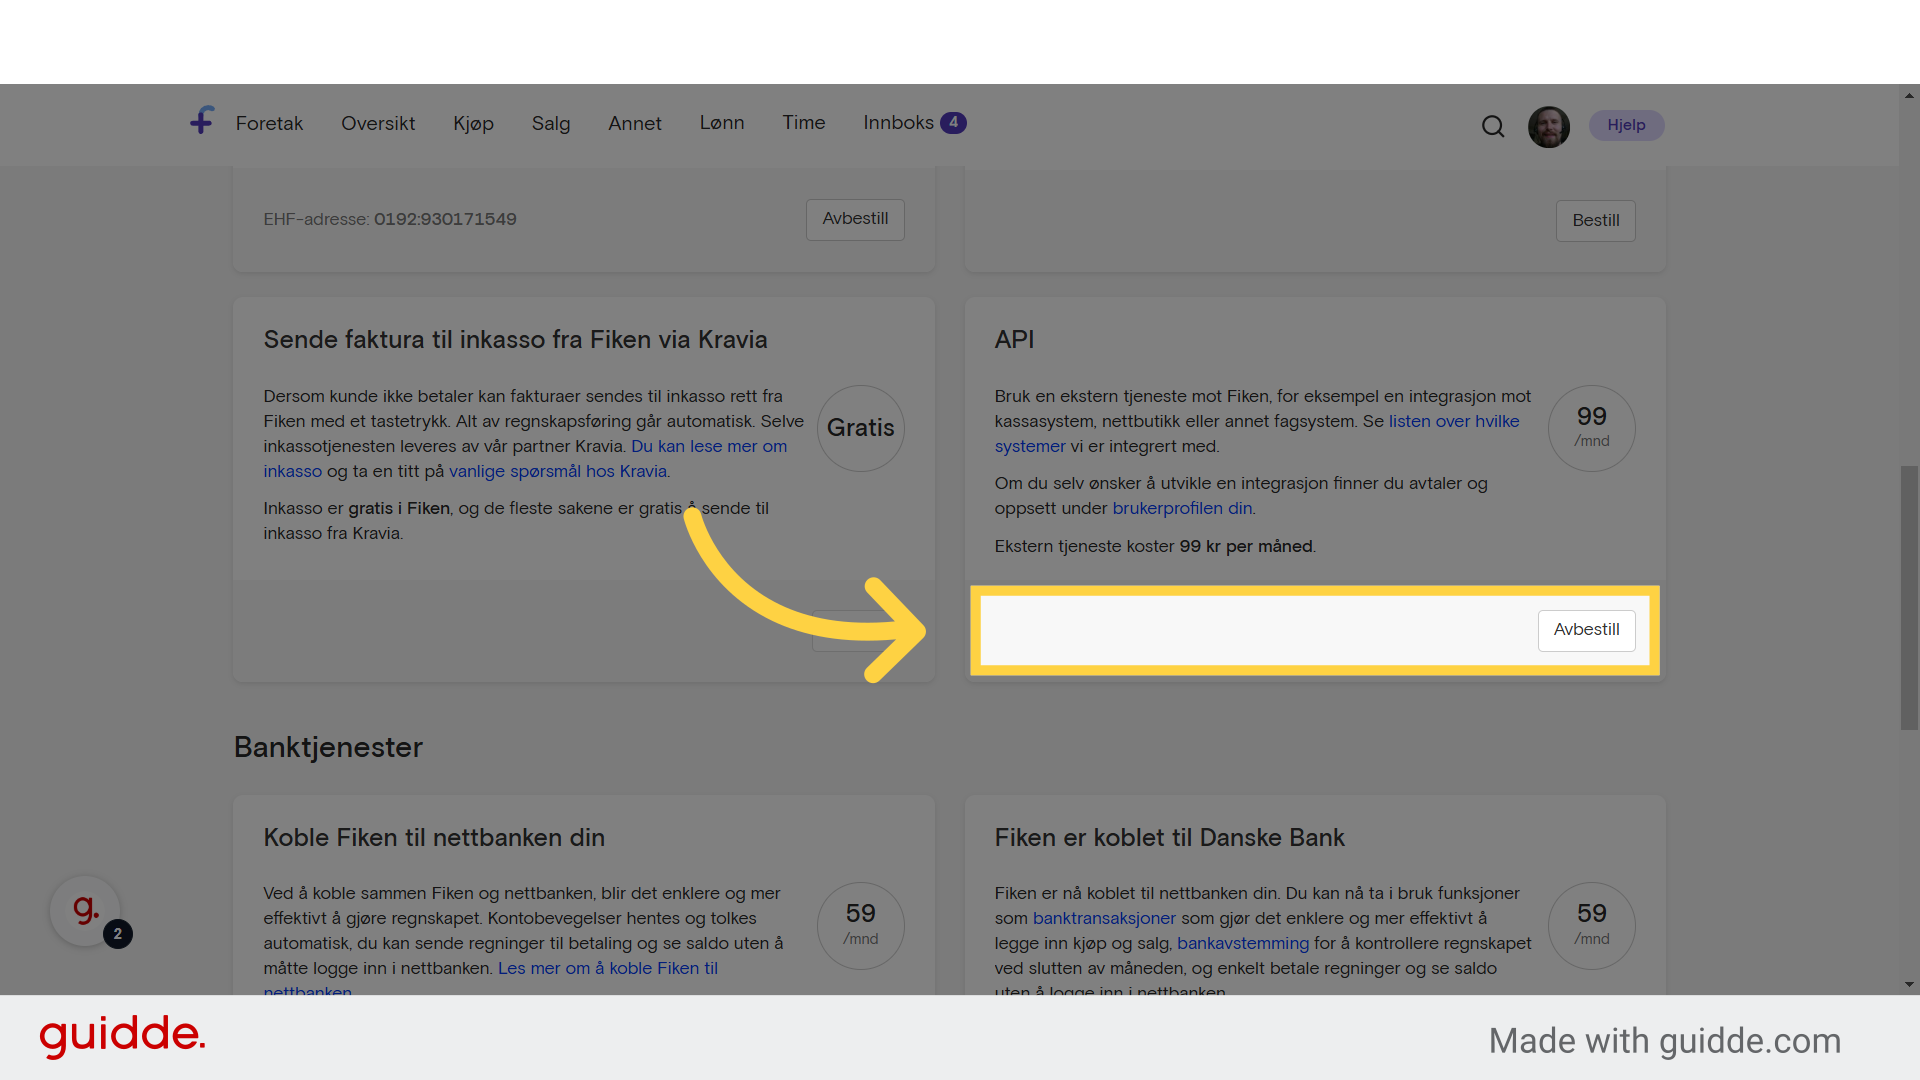Click Avbestill next to EHF-adresse
Screen dimensions: 1920x1080
[855, 219]
